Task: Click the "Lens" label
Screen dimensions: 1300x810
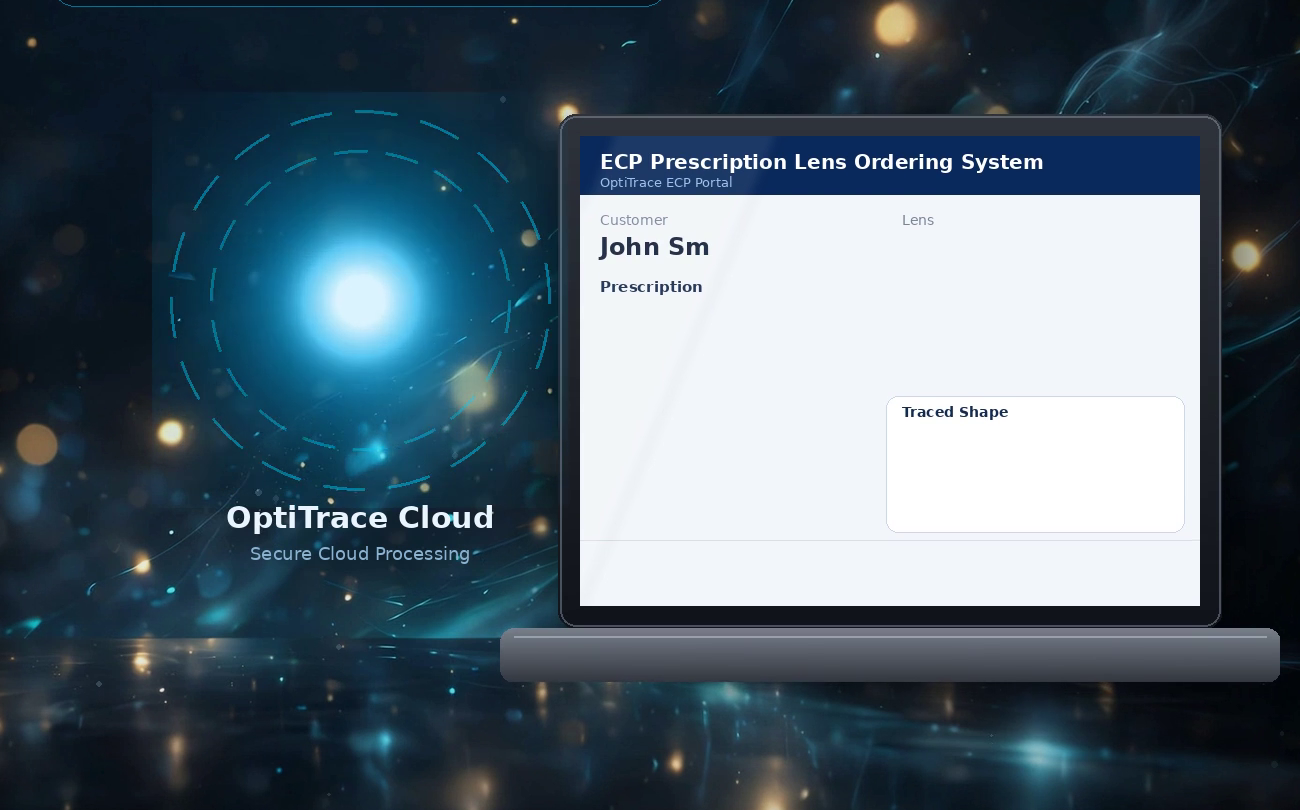Action: click(918, 220)
